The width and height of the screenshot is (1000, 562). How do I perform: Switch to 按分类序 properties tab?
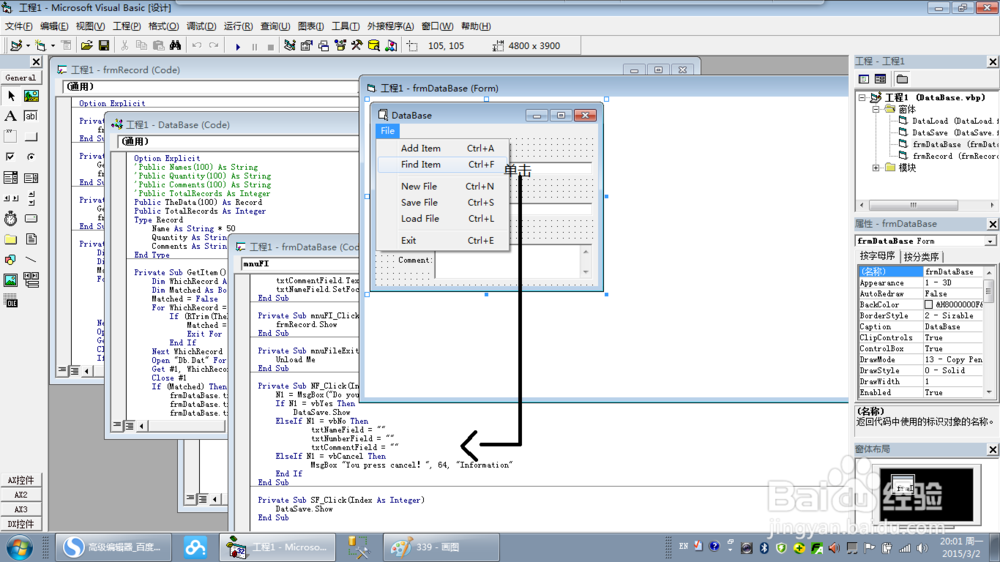click(921, 256)
